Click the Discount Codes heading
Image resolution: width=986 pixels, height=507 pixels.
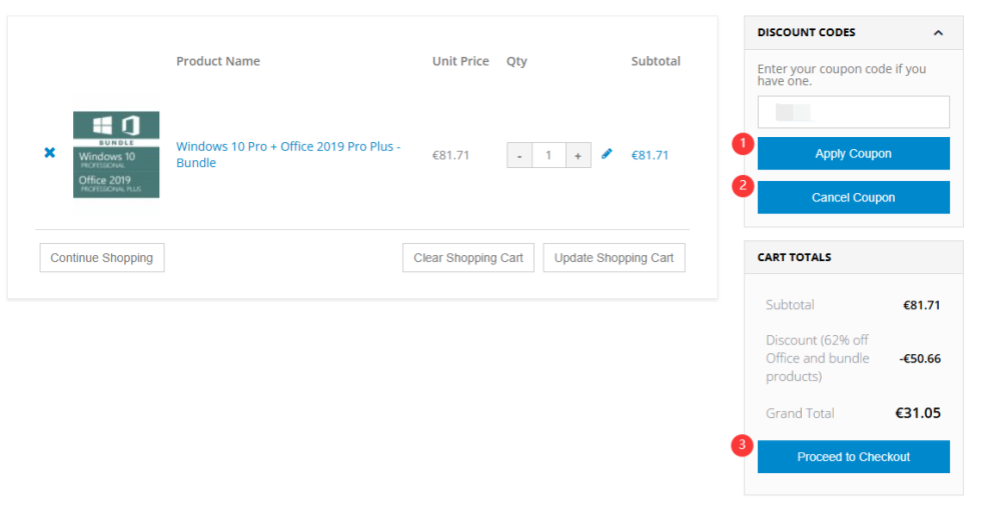click(x=806, y=33)
